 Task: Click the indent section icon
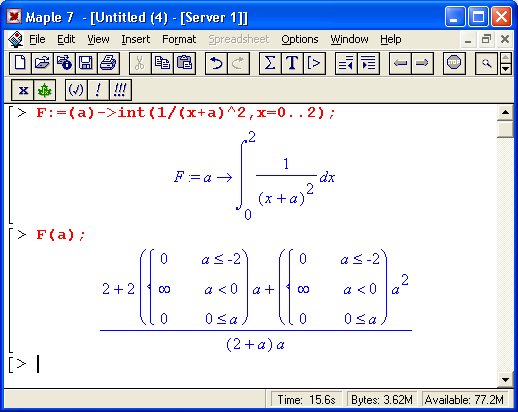coord(368,63)
